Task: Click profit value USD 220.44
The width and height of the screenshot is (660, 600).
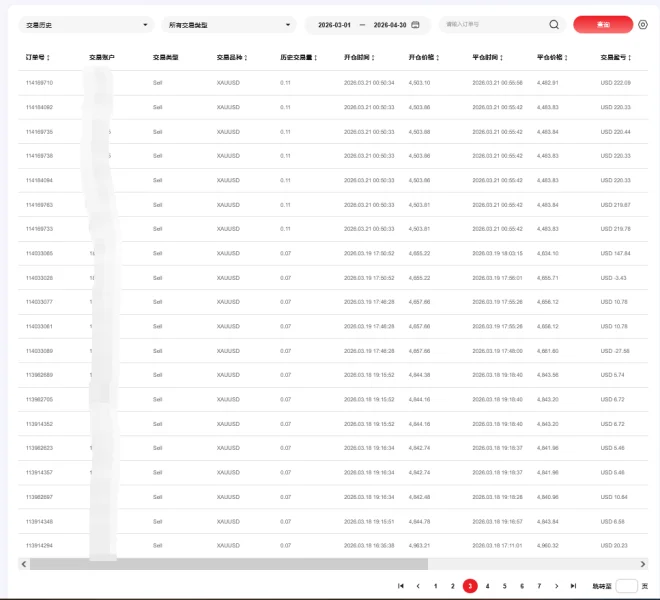Action: (x=615, y=132)
